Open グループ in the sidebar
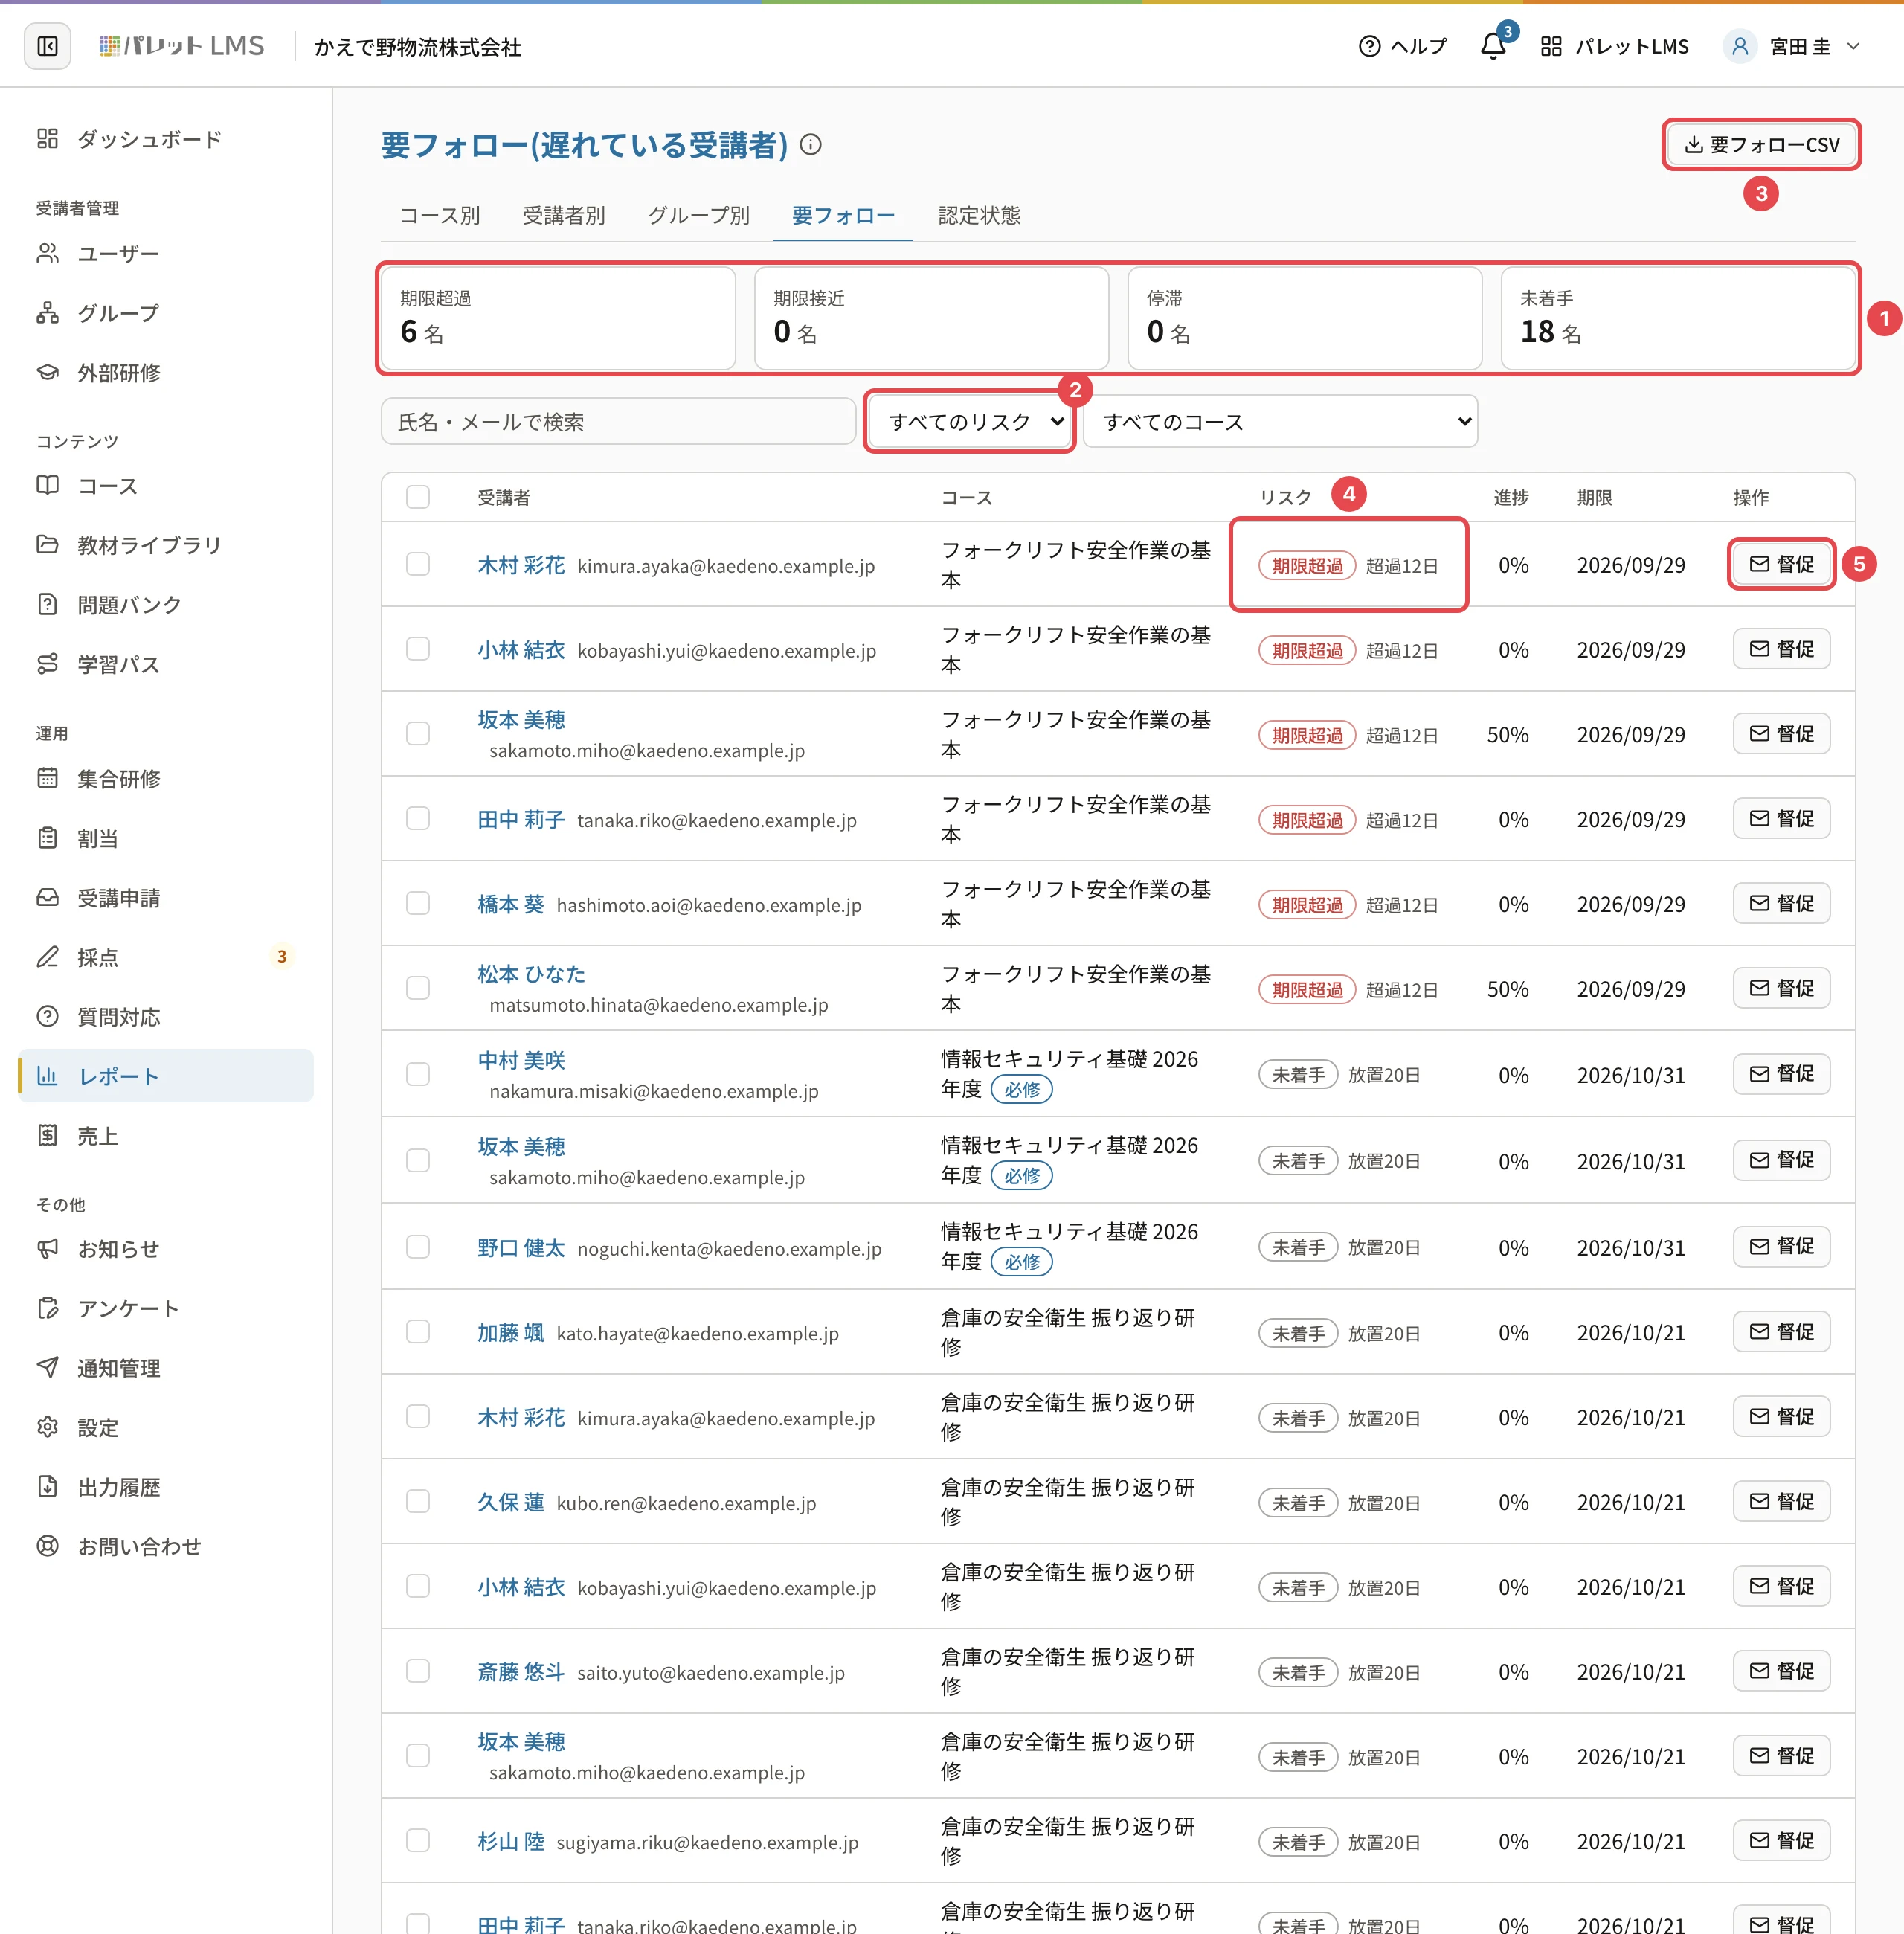 click(166, 313)
